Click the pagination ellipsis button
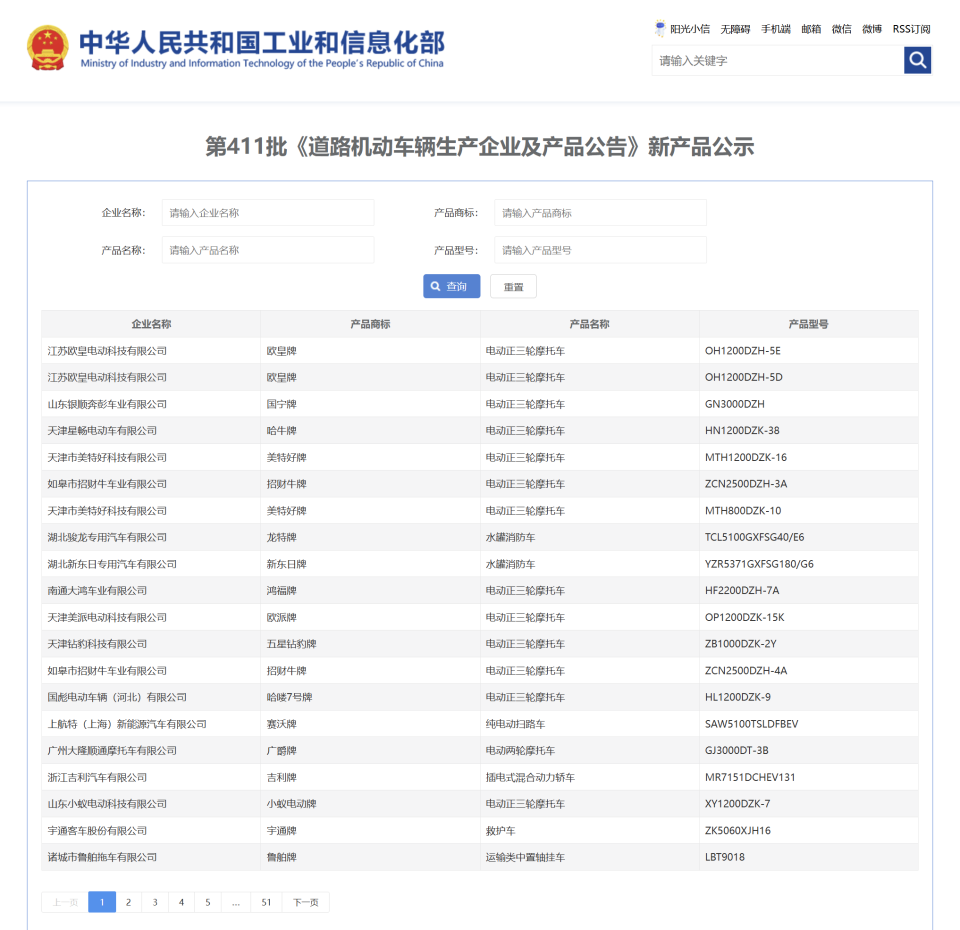960x930 pixels. pyautogui.click(x=236, y=902)
